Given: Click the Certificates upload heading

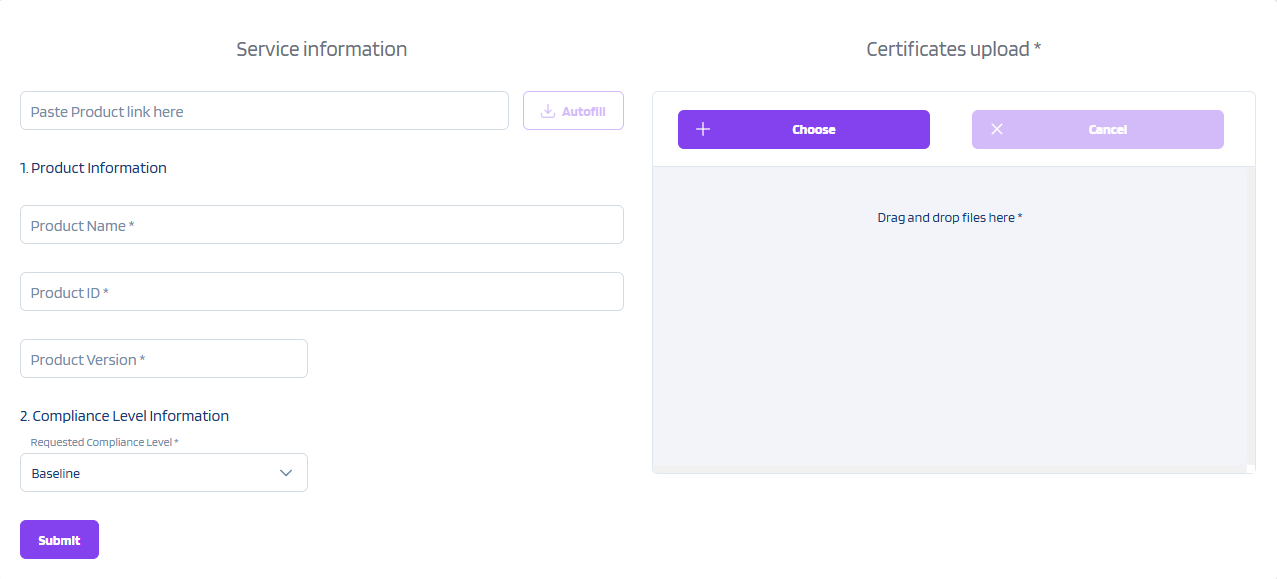Looking at the screenshot, I should [953, 49].
